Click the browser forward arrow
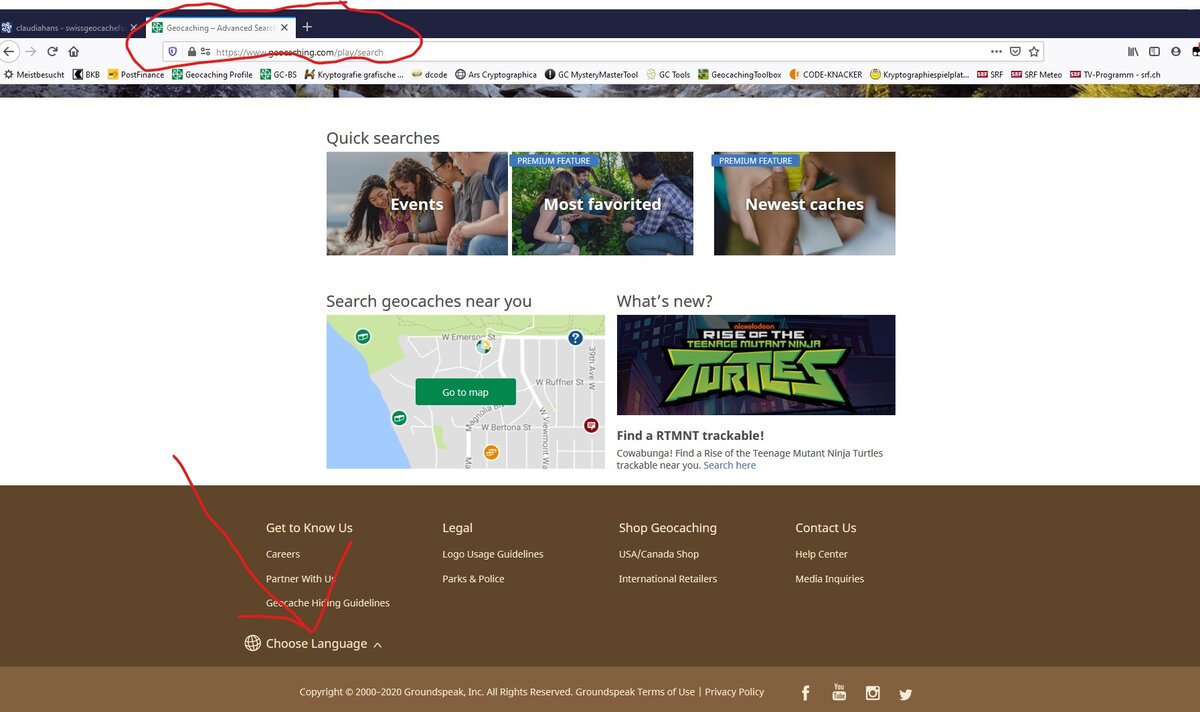This screenshot has width=1200, height=712. (x=31, y=51)
